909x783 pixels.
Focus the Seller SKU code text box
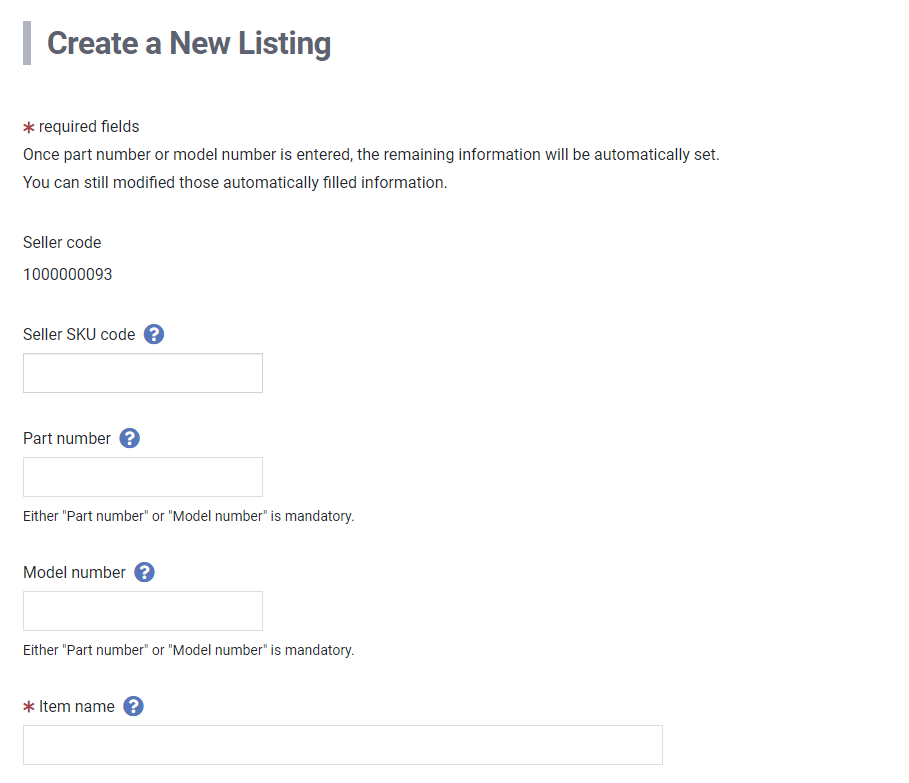click(x=143, y=373)
